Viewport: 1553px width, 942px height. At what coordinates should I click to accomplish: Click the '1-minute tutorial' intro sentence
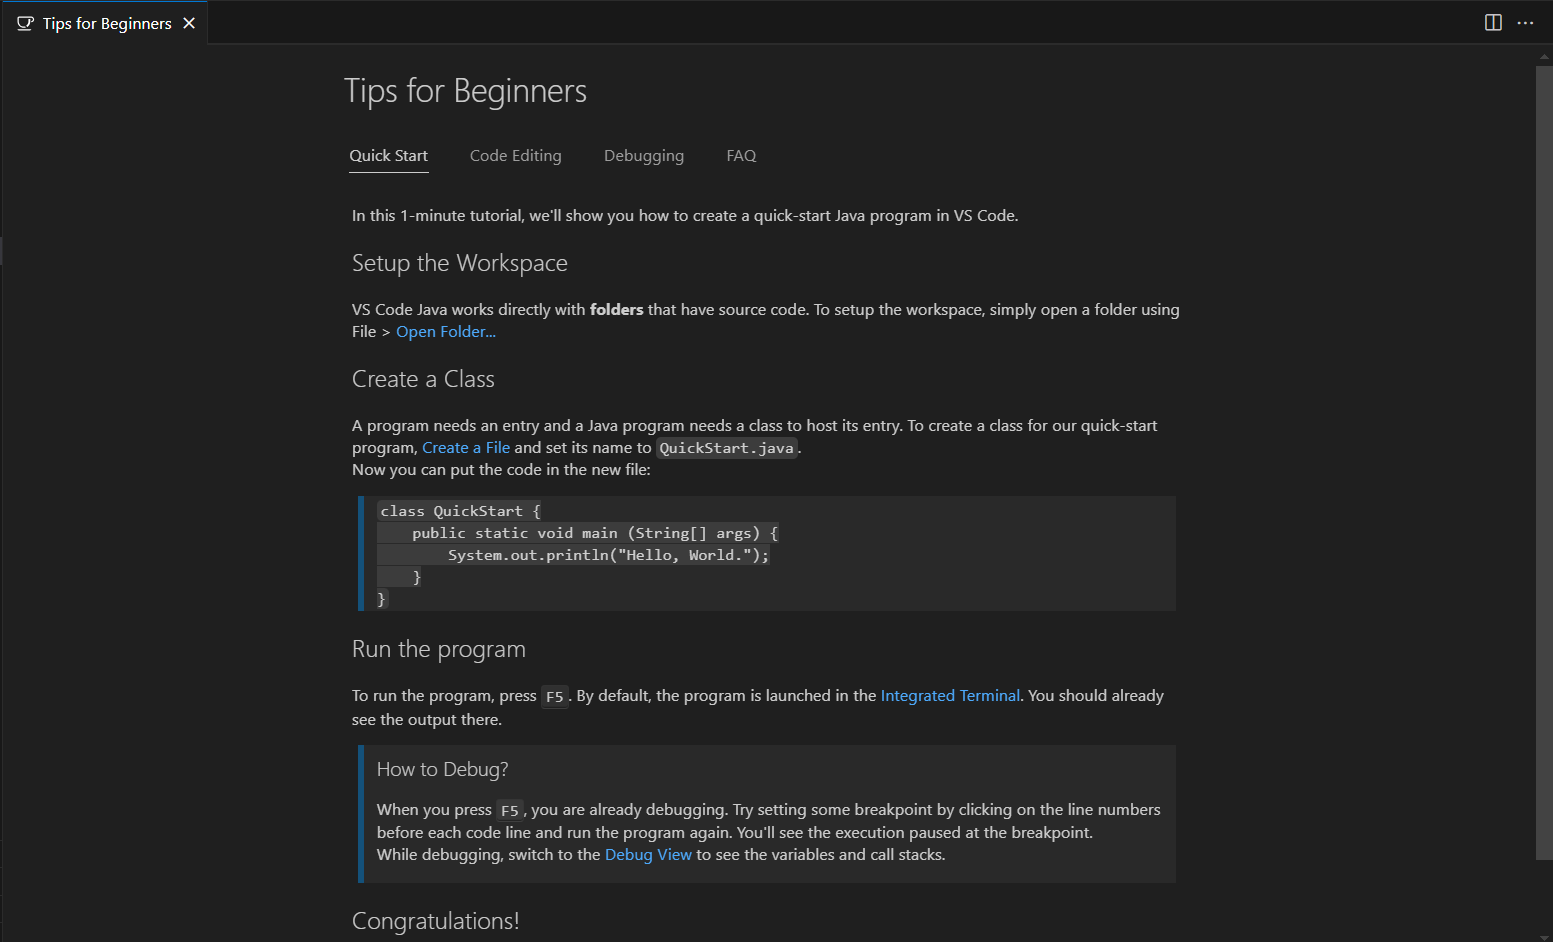click(685, 216)
